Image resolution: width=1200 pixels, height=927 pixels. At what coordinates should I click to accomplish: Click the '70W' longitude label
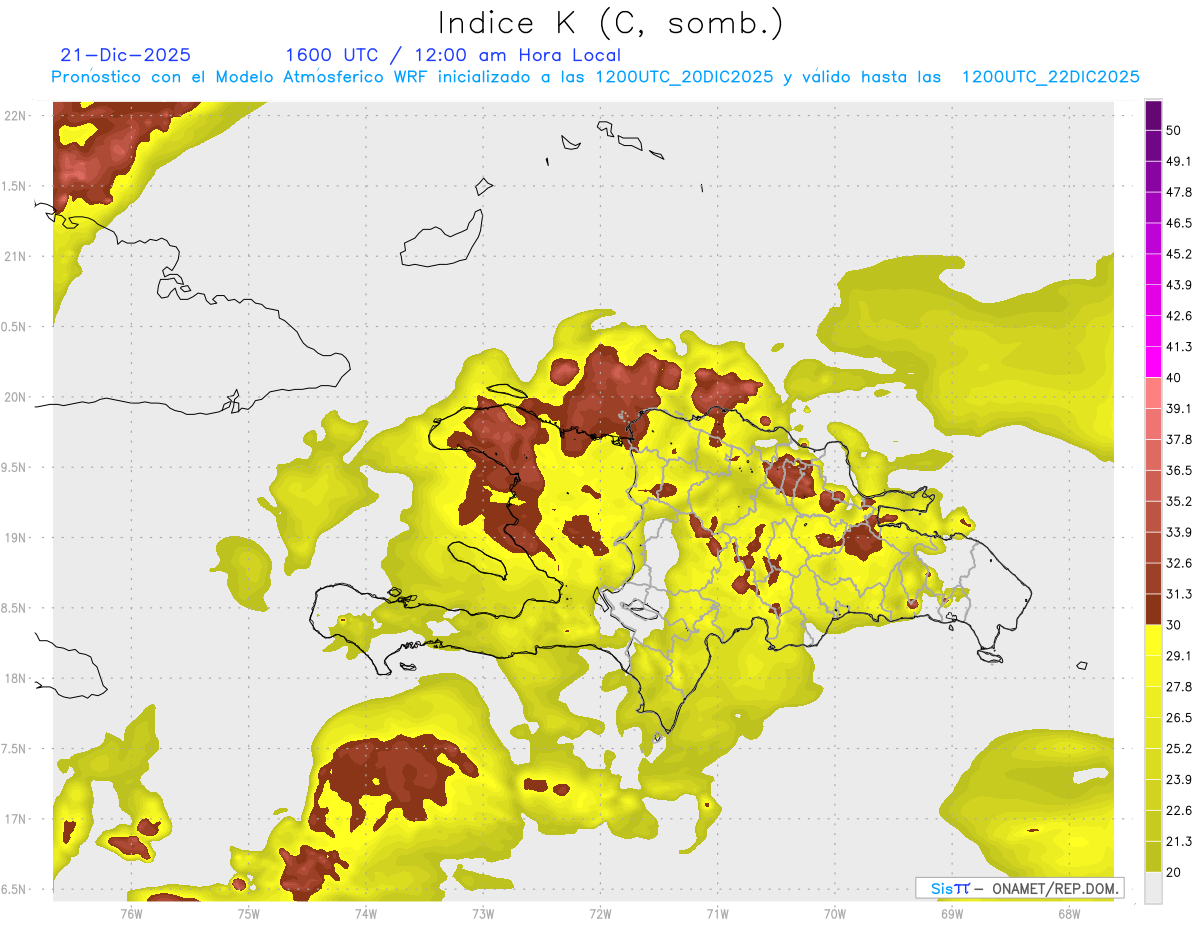coord(835,914)
